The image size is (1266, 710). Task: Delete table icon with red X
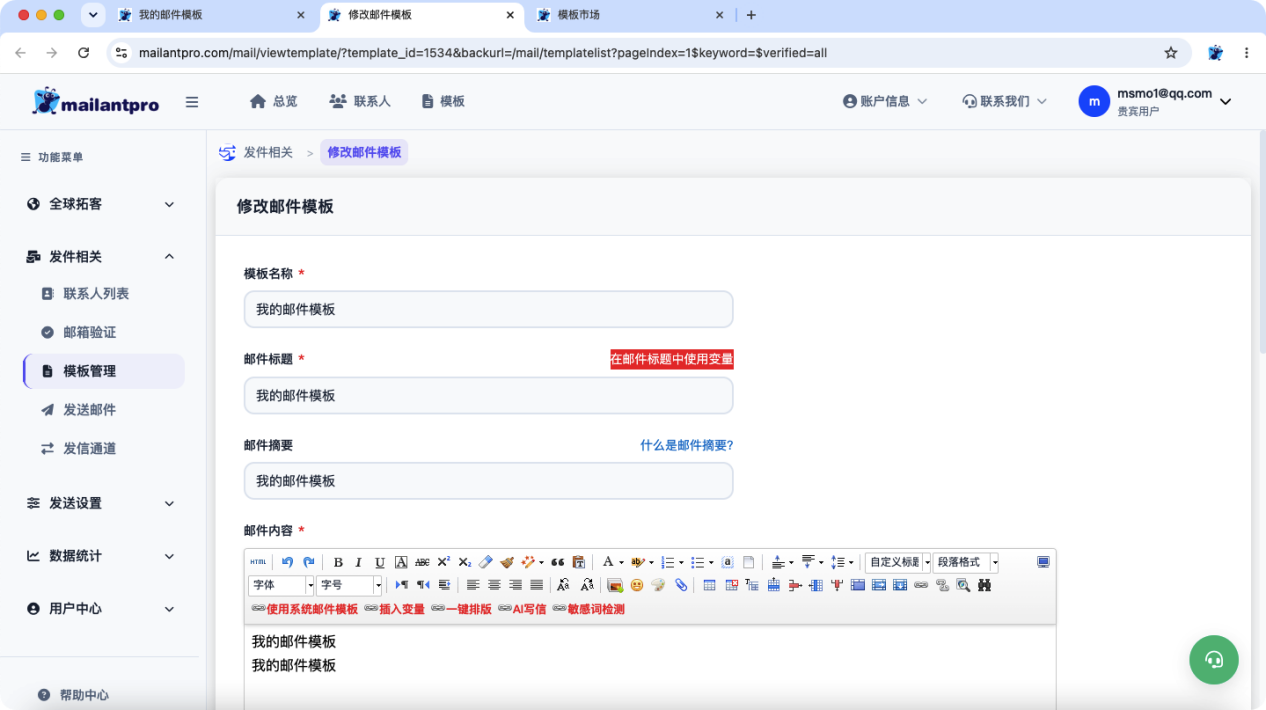(731, 585)
